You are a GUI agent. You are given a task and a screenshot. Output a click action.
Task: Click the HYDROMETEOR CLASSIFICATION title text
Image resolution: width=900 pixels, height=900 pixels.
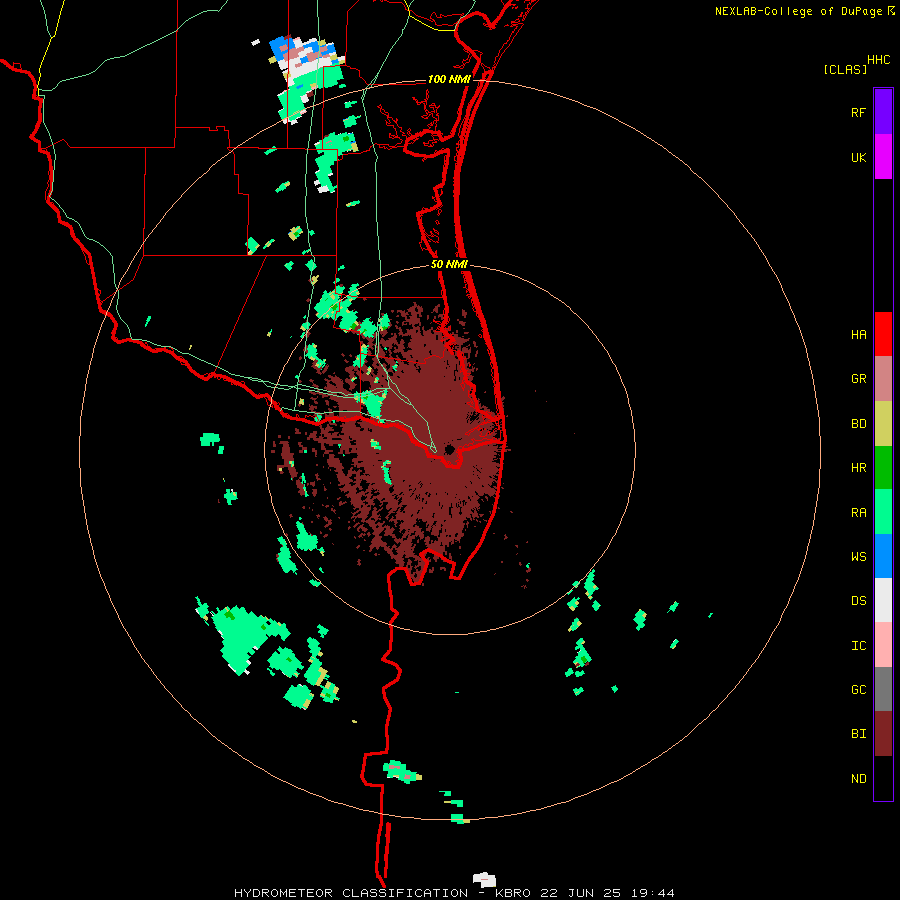[351, 893]
